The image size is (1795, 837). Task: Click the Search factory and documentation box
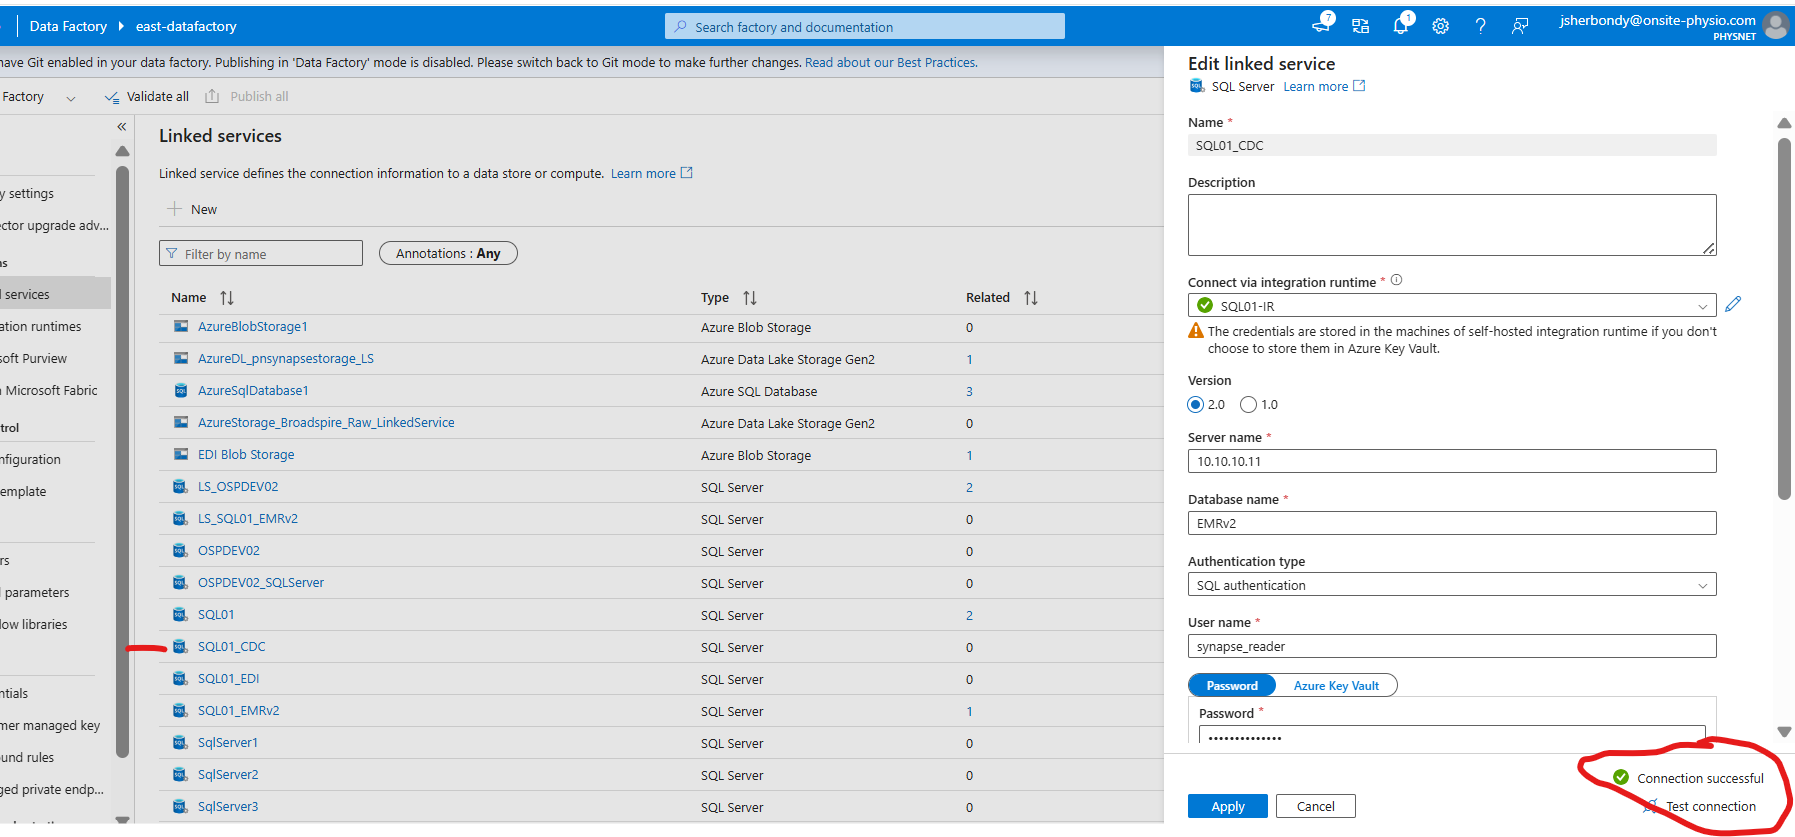point(865,26)
